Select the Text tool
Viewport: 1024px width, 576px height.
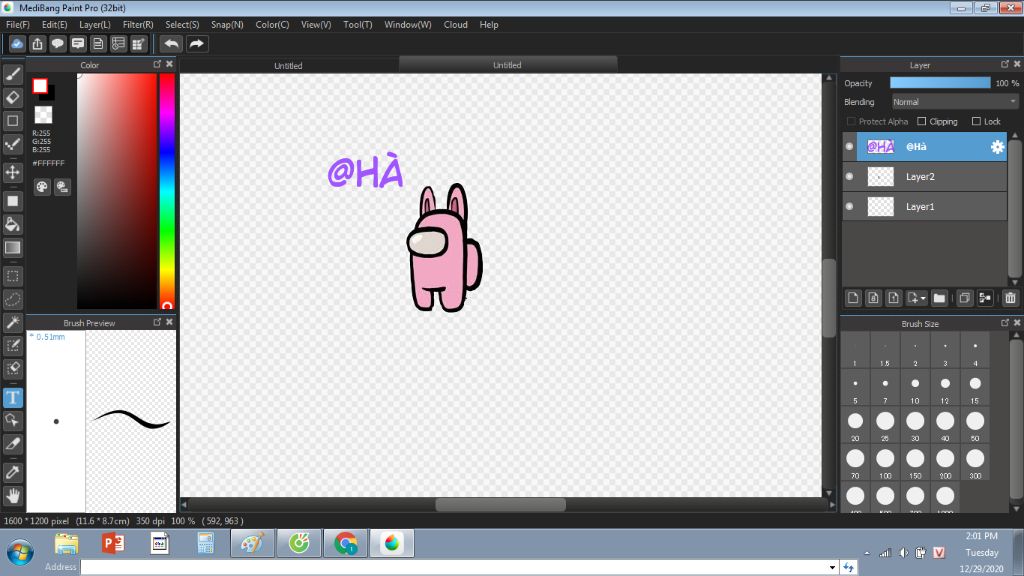(12, 398)
